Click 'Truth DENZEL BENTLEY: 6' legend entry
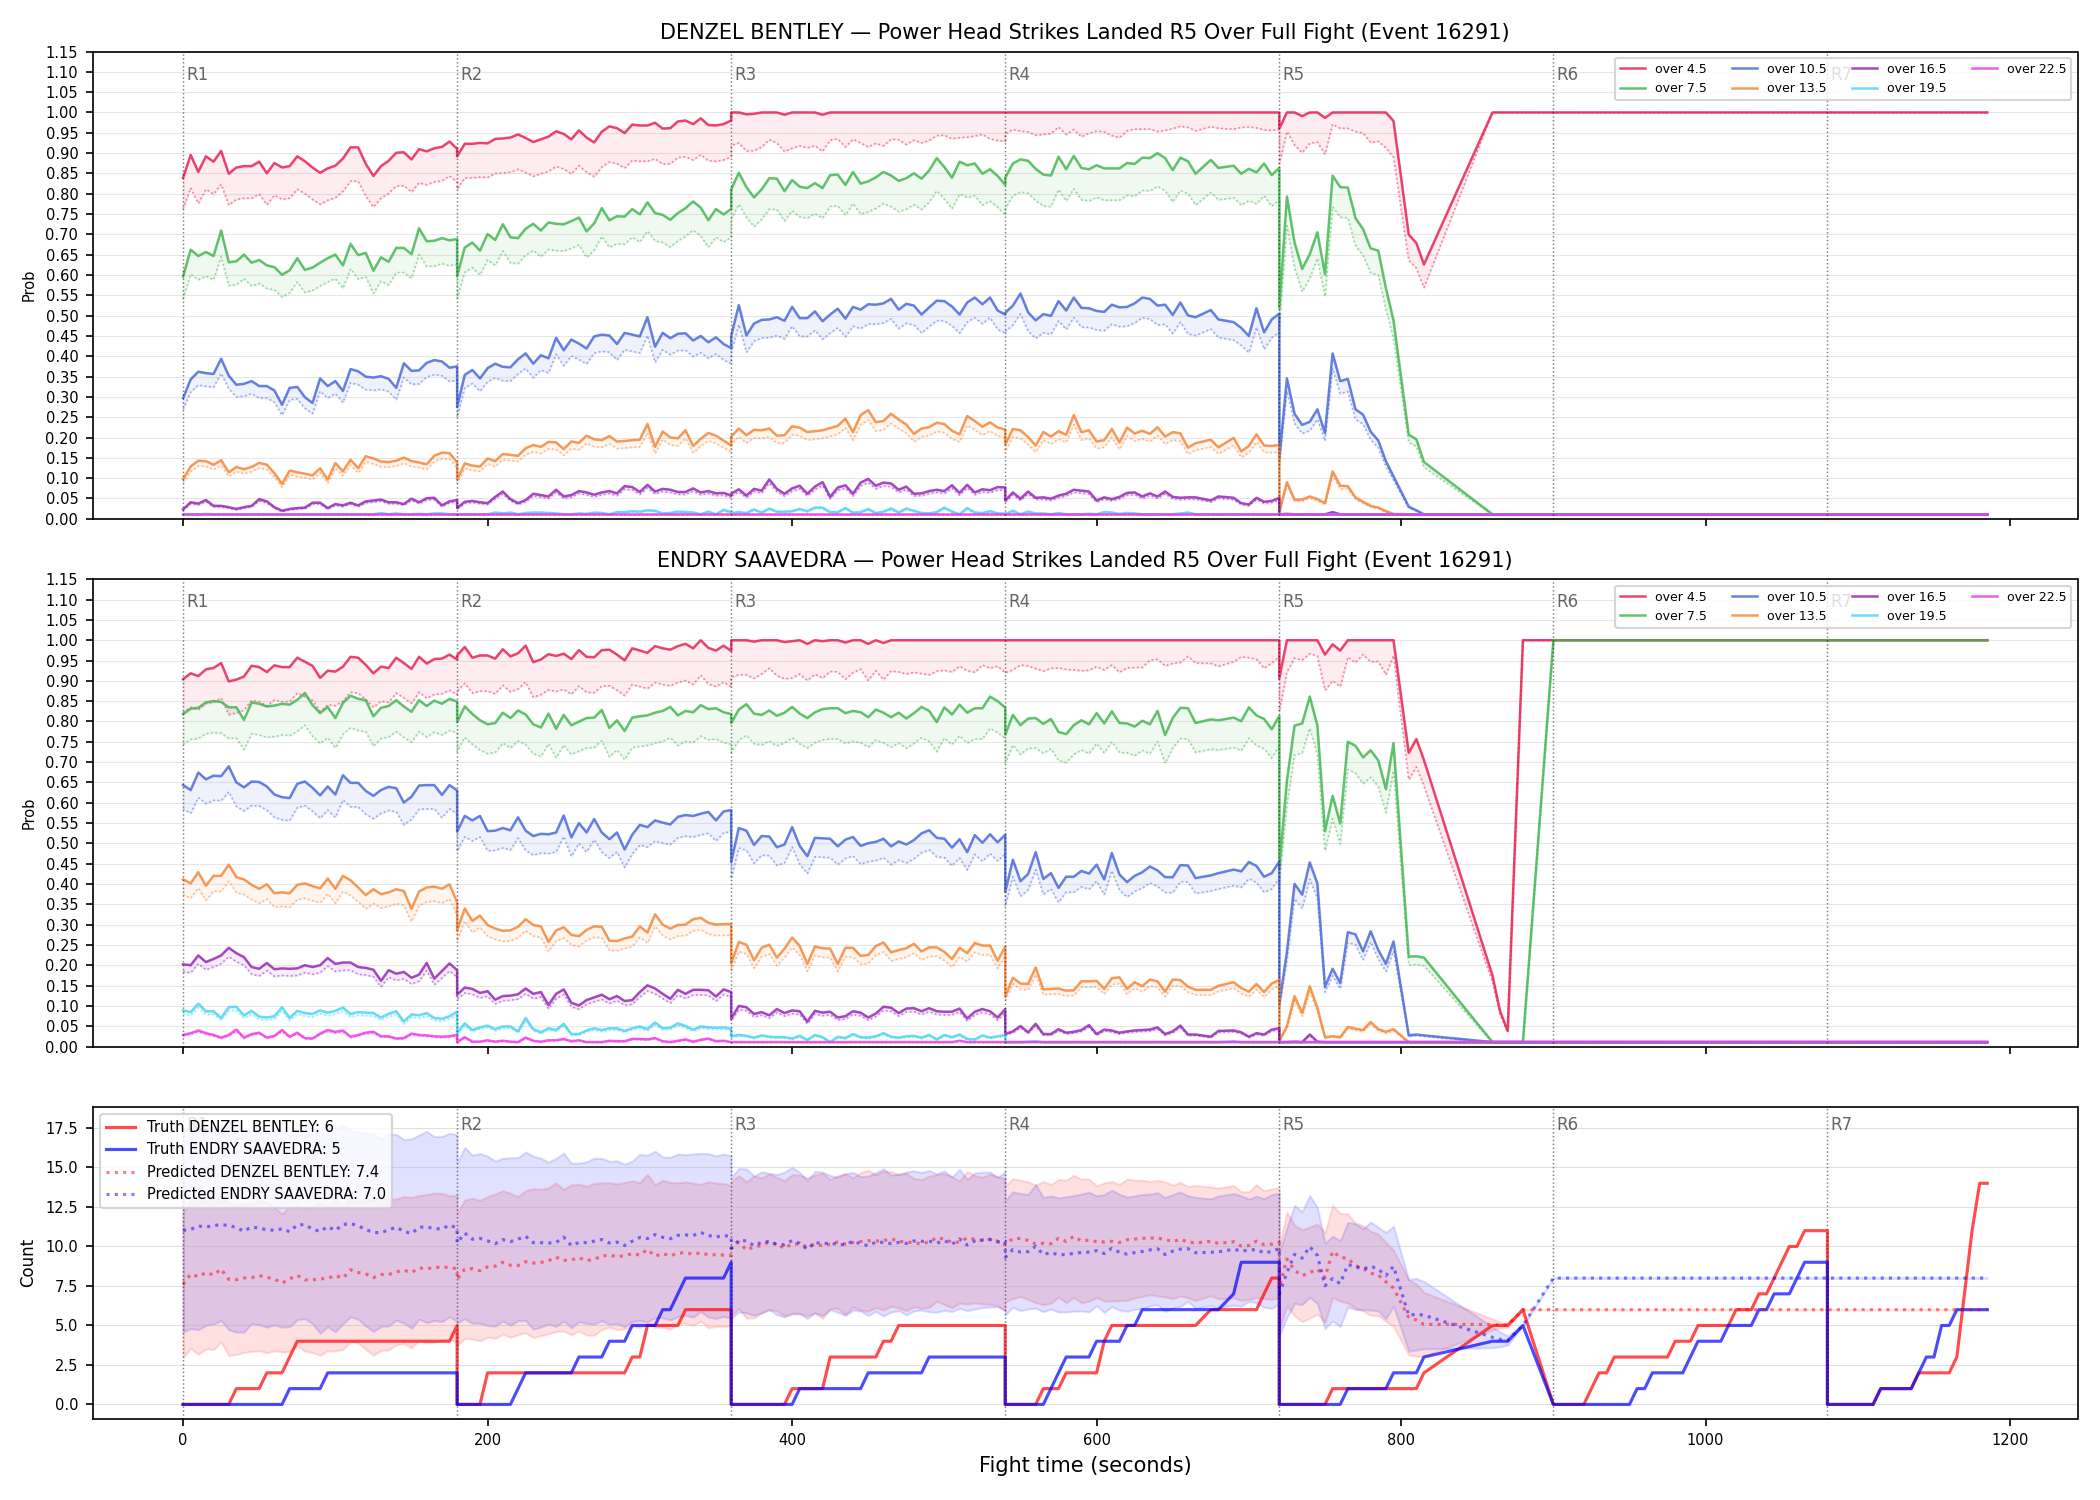2100x1500 pixels. [219, 1127]
